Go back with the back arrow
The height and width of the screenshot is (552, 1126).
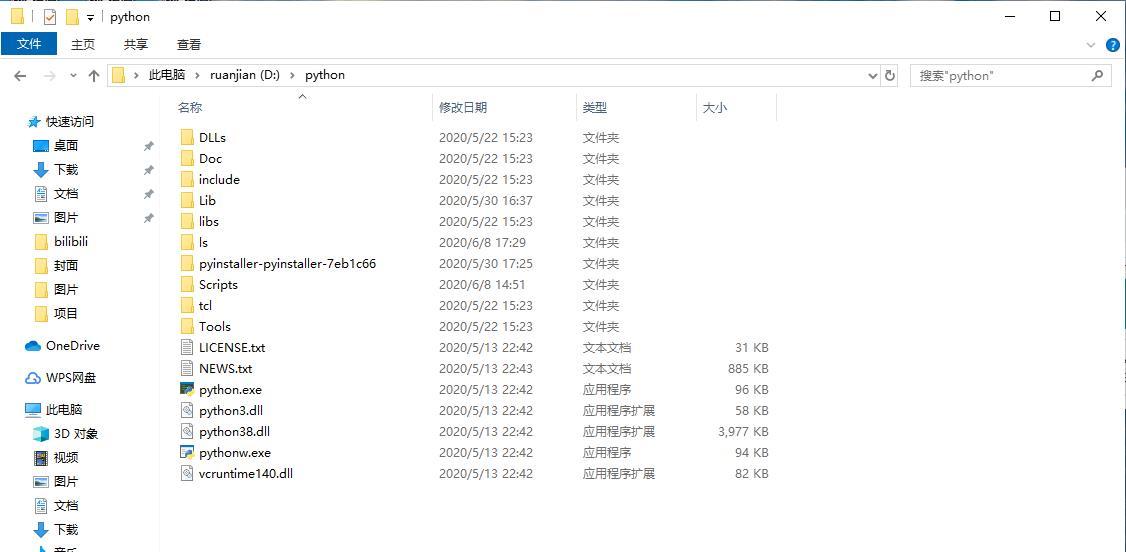coord(20,75)
